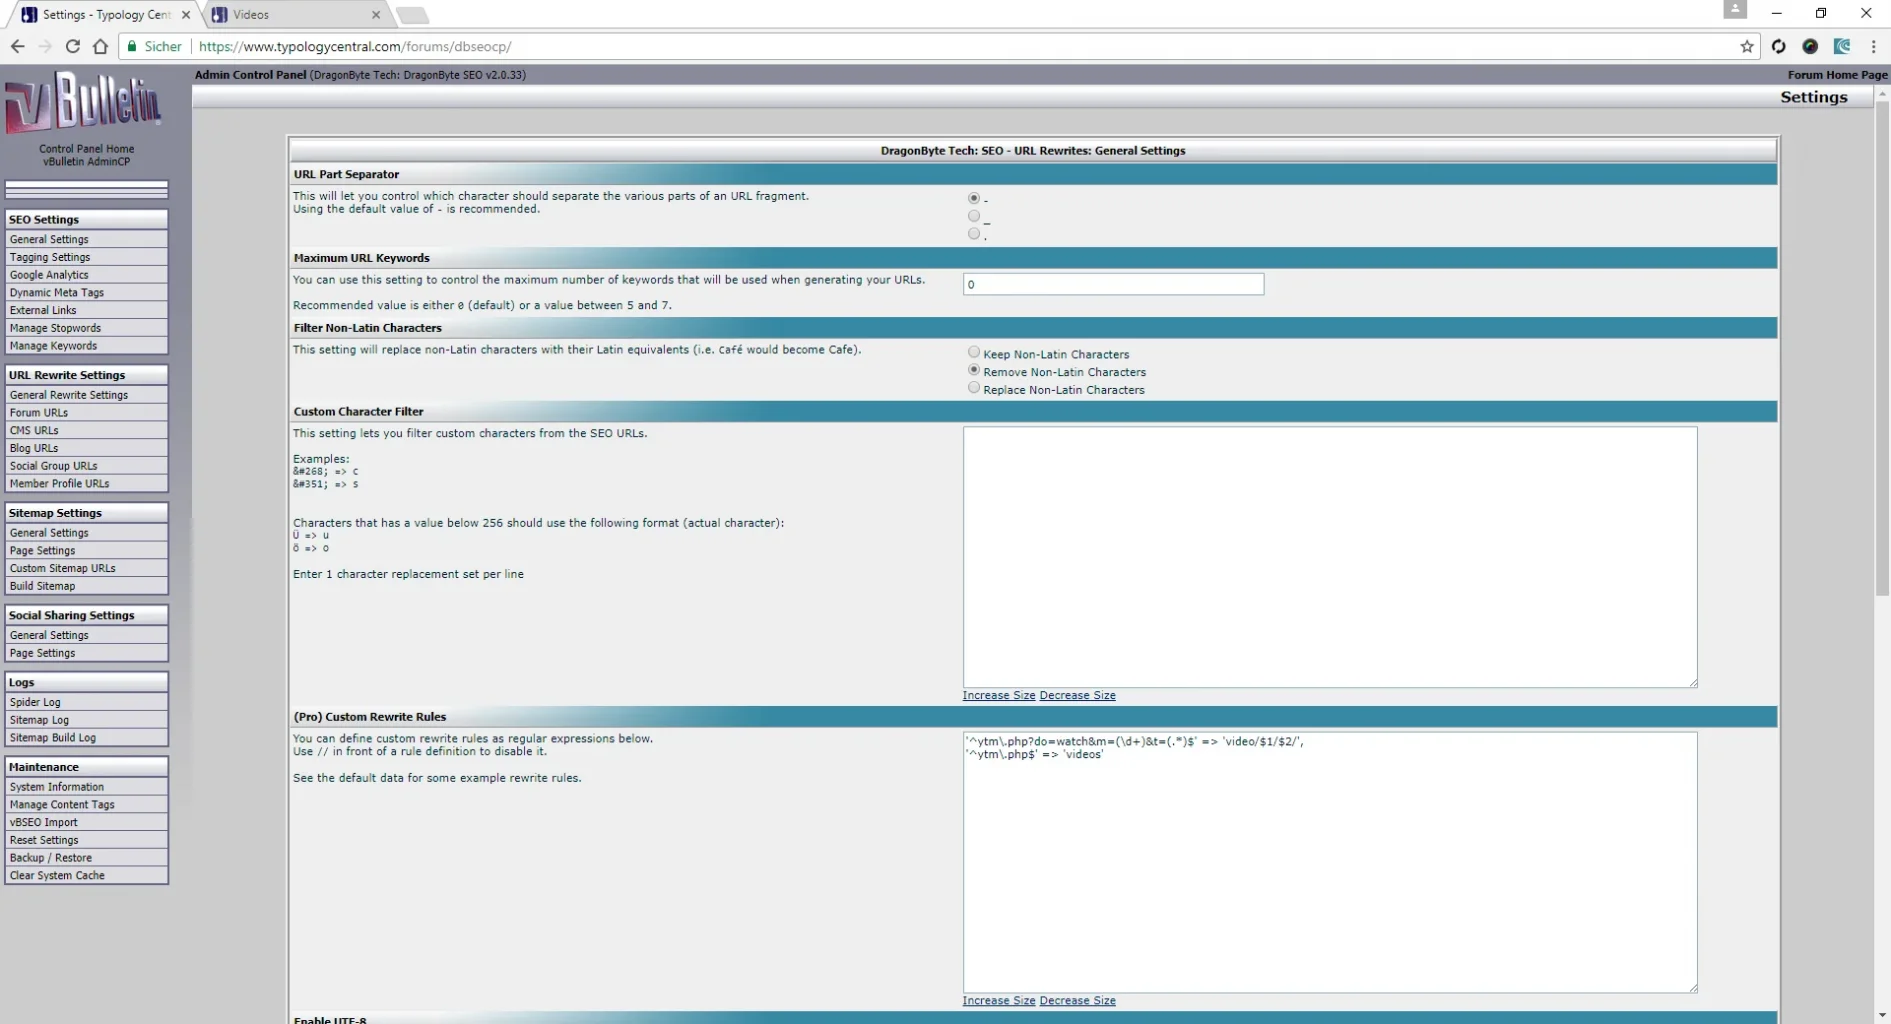
Task: Open Social Group URLs settings
Action: pyautogui.click(x=86, y=466)
